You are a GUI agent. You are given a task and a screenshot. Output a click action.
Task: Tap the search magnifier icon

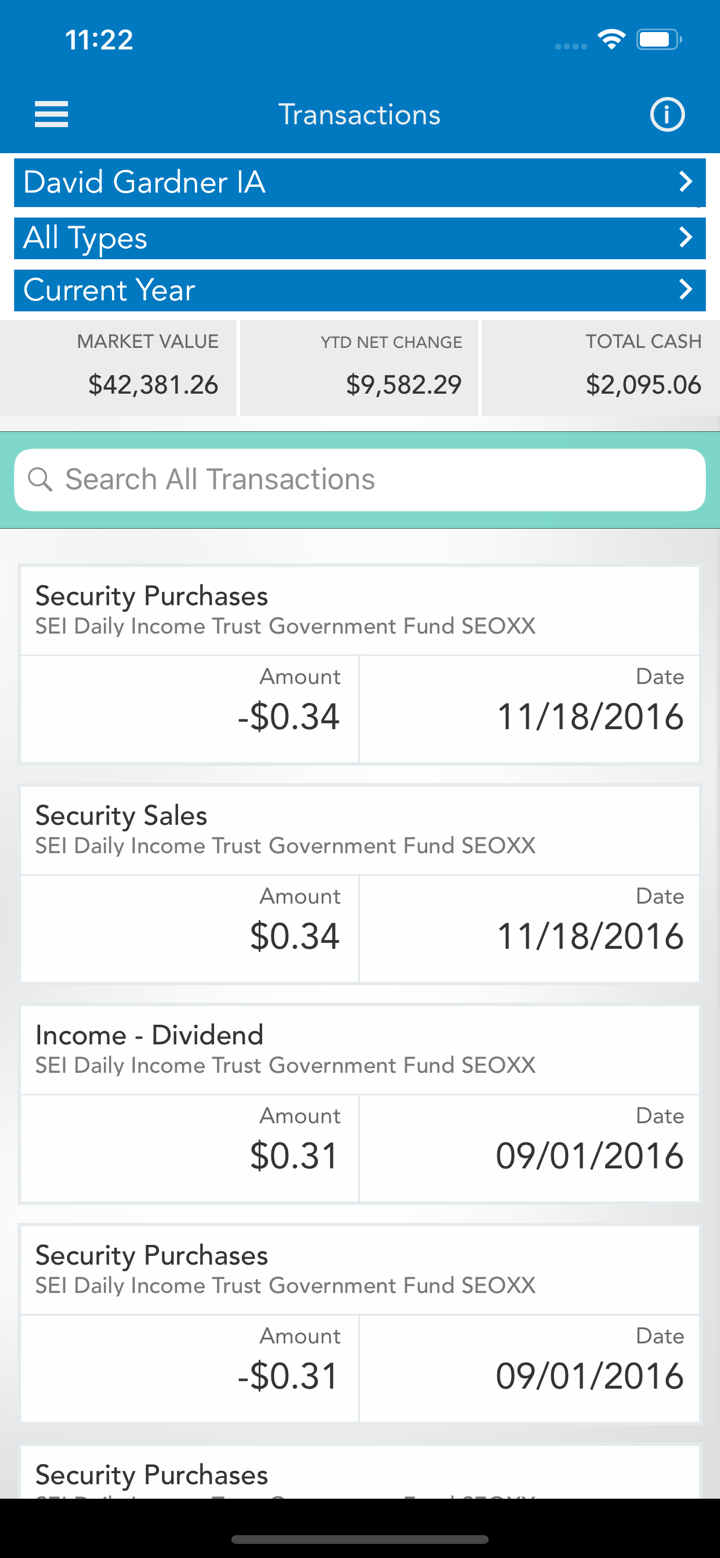pyautogui.click(x=40, y=480)
